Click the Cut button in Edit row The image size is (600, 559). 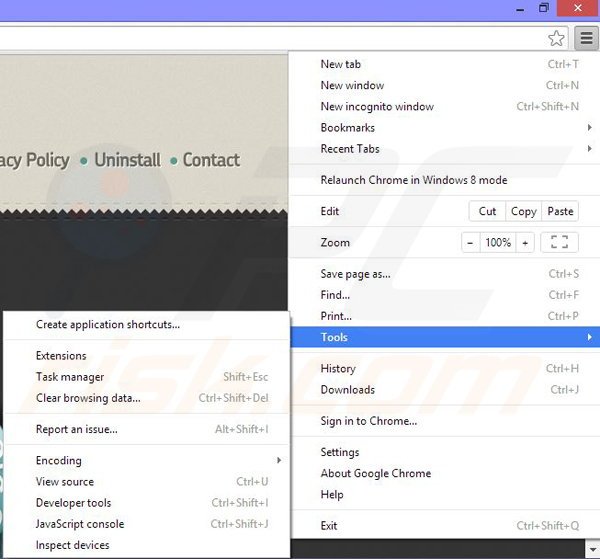[487, 212]
